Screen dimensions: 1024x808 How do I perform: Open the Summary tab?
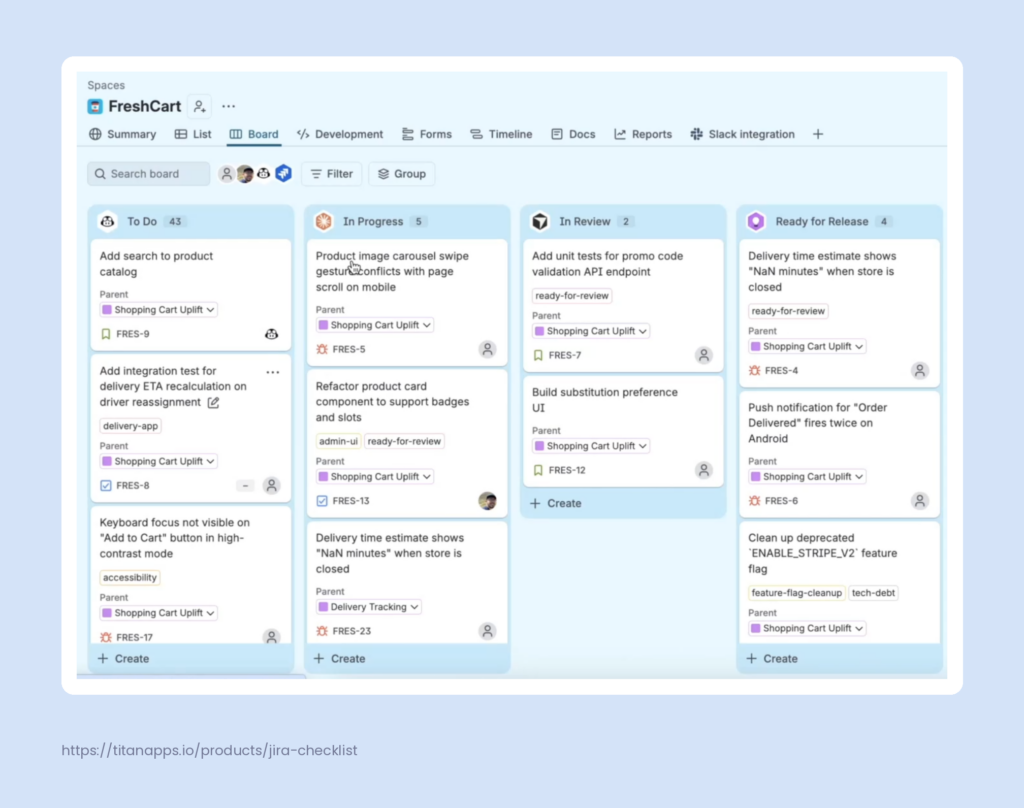[123, 134]
